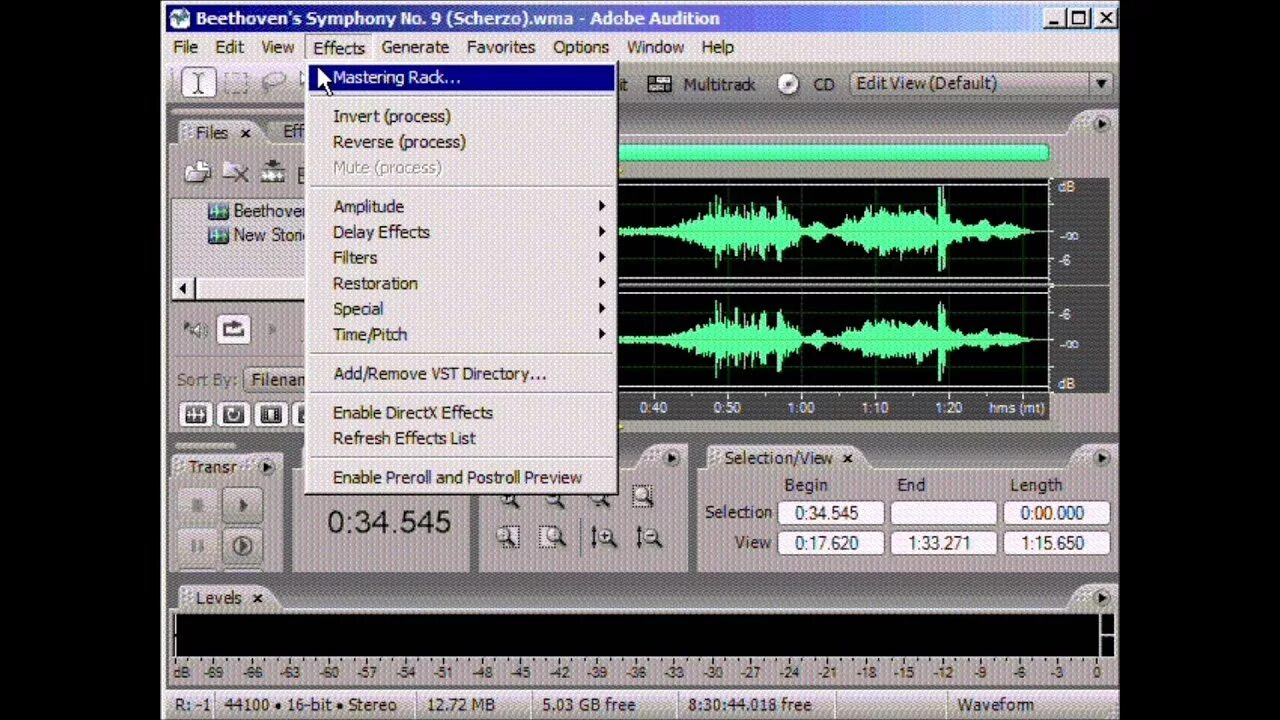Click the Play transport button

point(242,506)
